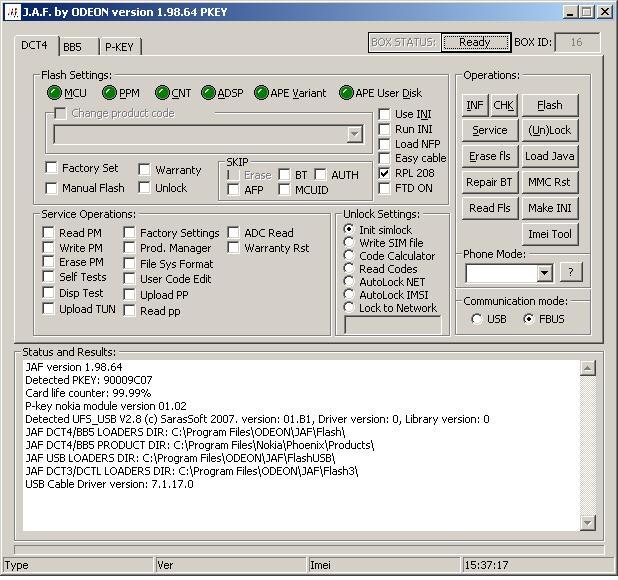
Task: Check the Erase PM checkbox
Action: pyautogui.click(x=48, y=262)
